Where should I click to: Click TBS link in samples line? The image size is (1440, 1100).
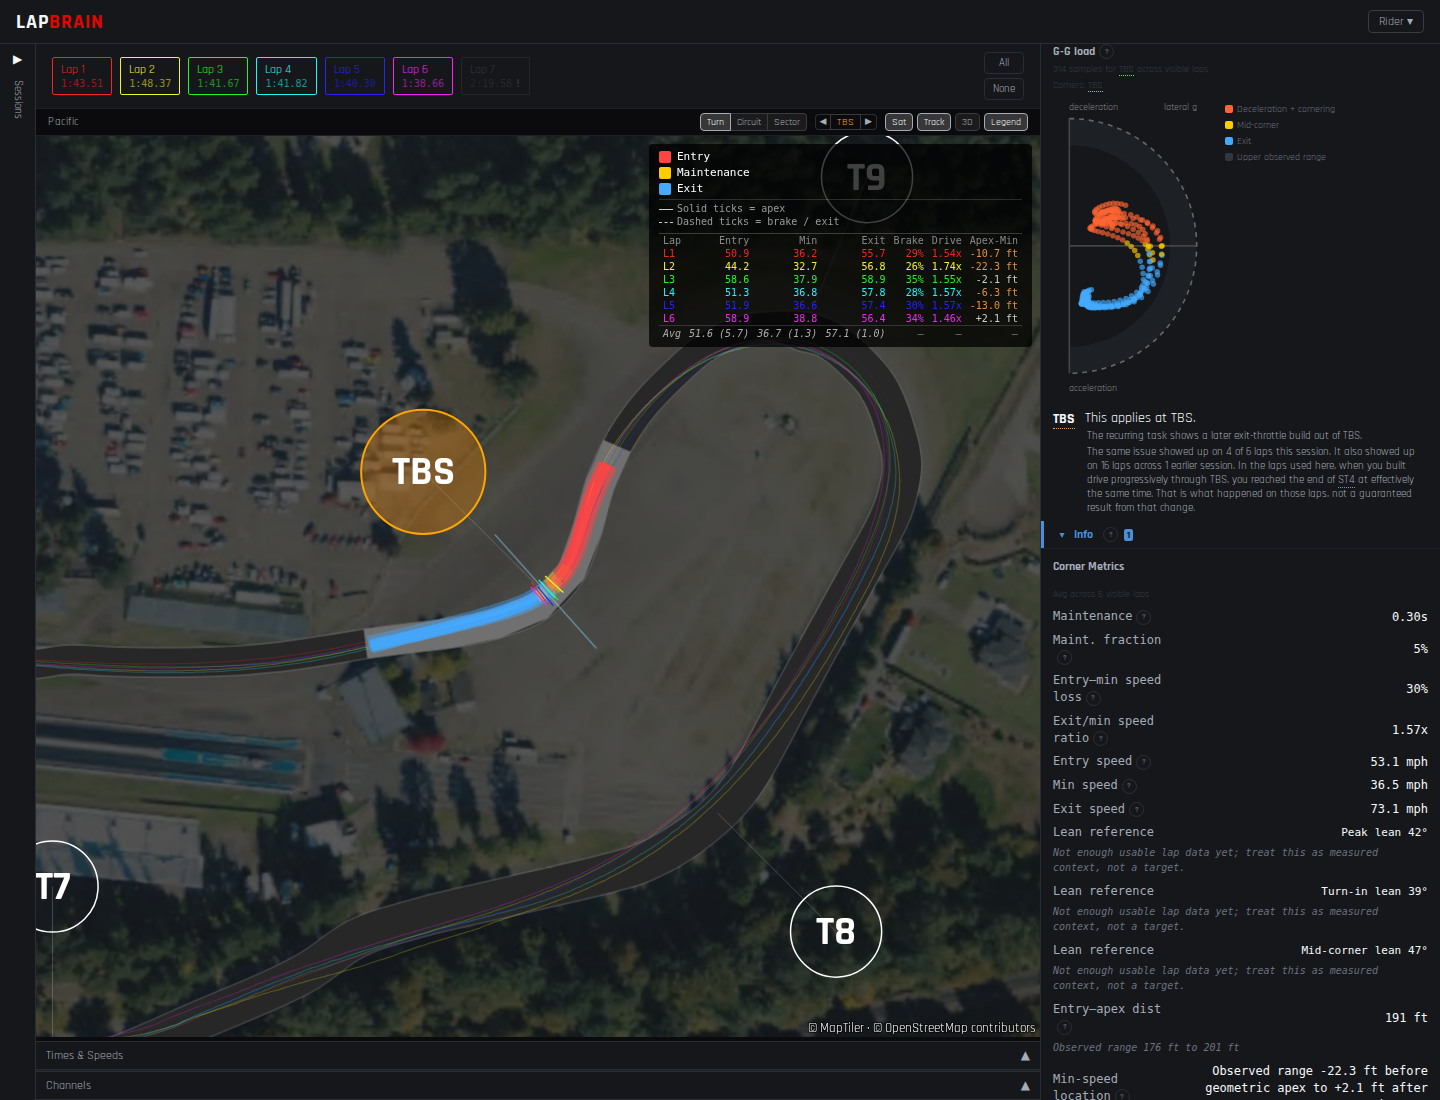point(1126,69)
